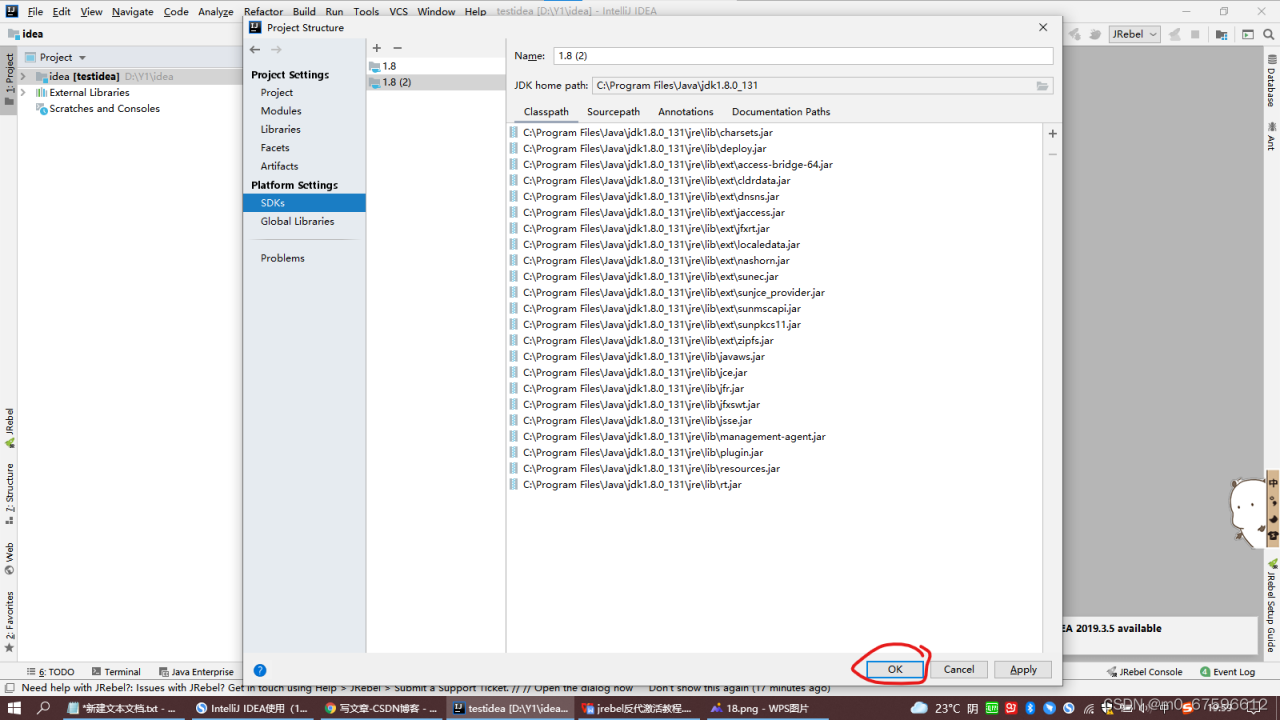Viewport: 1280px width, 720px height.
Task: Select SDKs under Platform Settings
Action: click(x=304, y=203)
